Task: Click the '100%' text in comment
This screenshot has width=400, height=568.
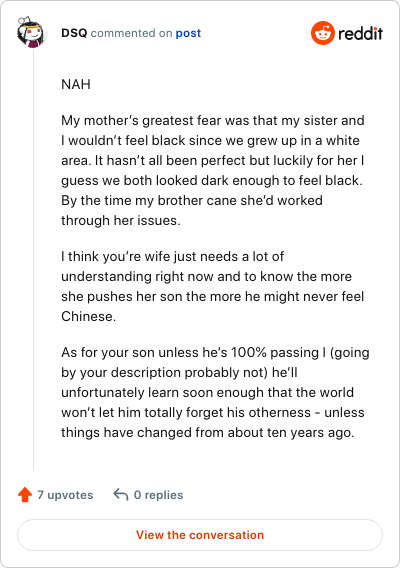Action: (x=249, y=352)
